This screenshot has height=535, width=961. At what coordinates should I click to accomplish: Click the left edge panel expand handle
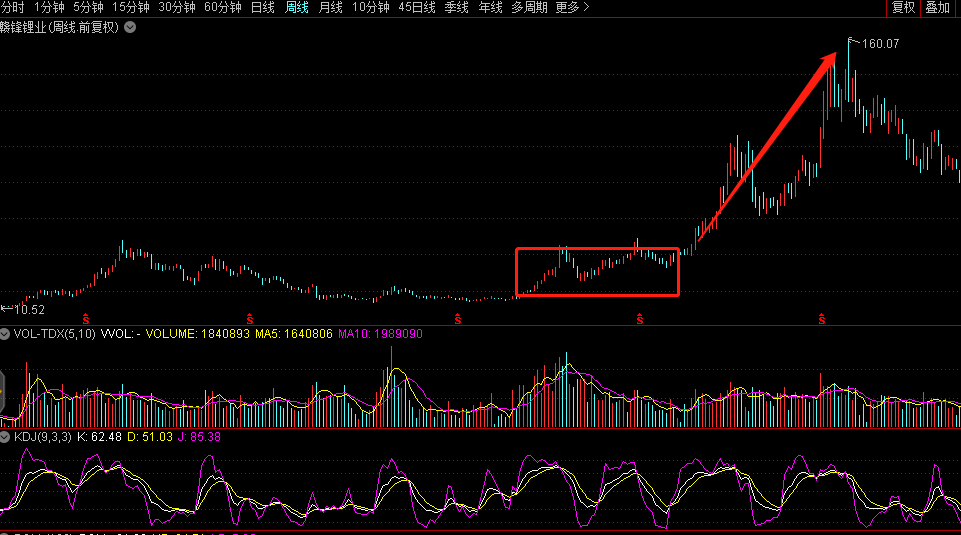pyautogui.click(x=3, y=387)
